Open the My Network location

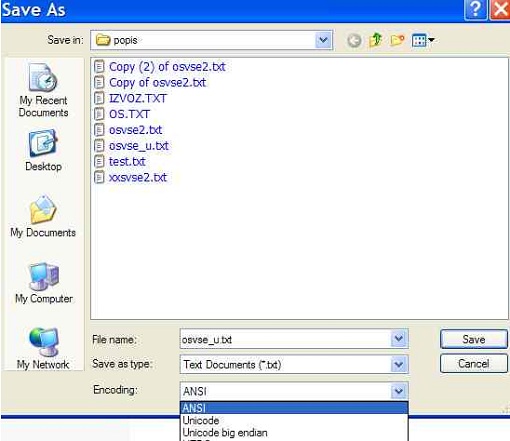pyautogui.click(x=43, y=349)
